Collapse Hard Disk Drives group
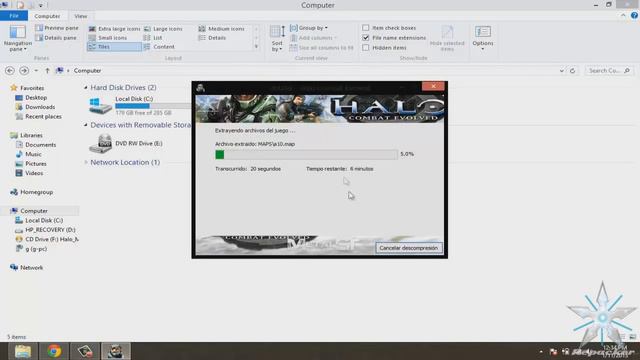Image resolution: width=640 pixels, height=360 pixels. pos(86,87)
